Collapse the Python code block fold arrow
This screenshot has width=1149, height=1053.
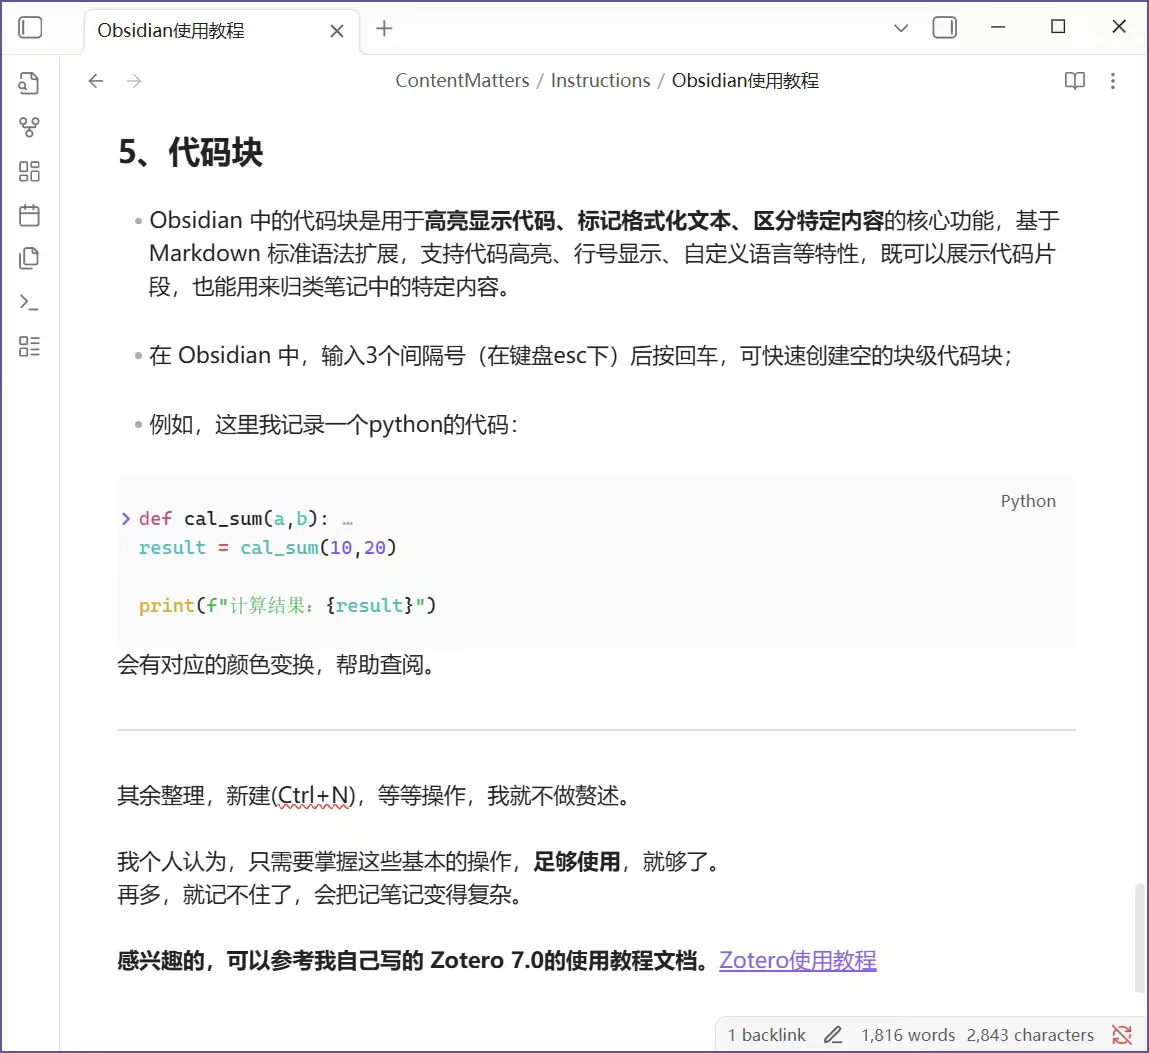point(125,518)
